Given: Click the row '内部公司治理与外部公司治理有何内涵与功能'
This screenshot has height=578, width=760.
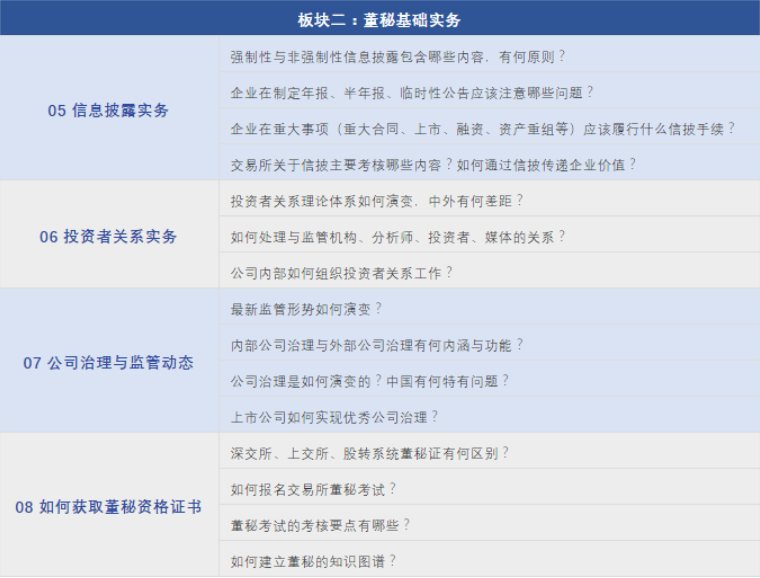Looking at the screenshot, I should click(377, 344).
